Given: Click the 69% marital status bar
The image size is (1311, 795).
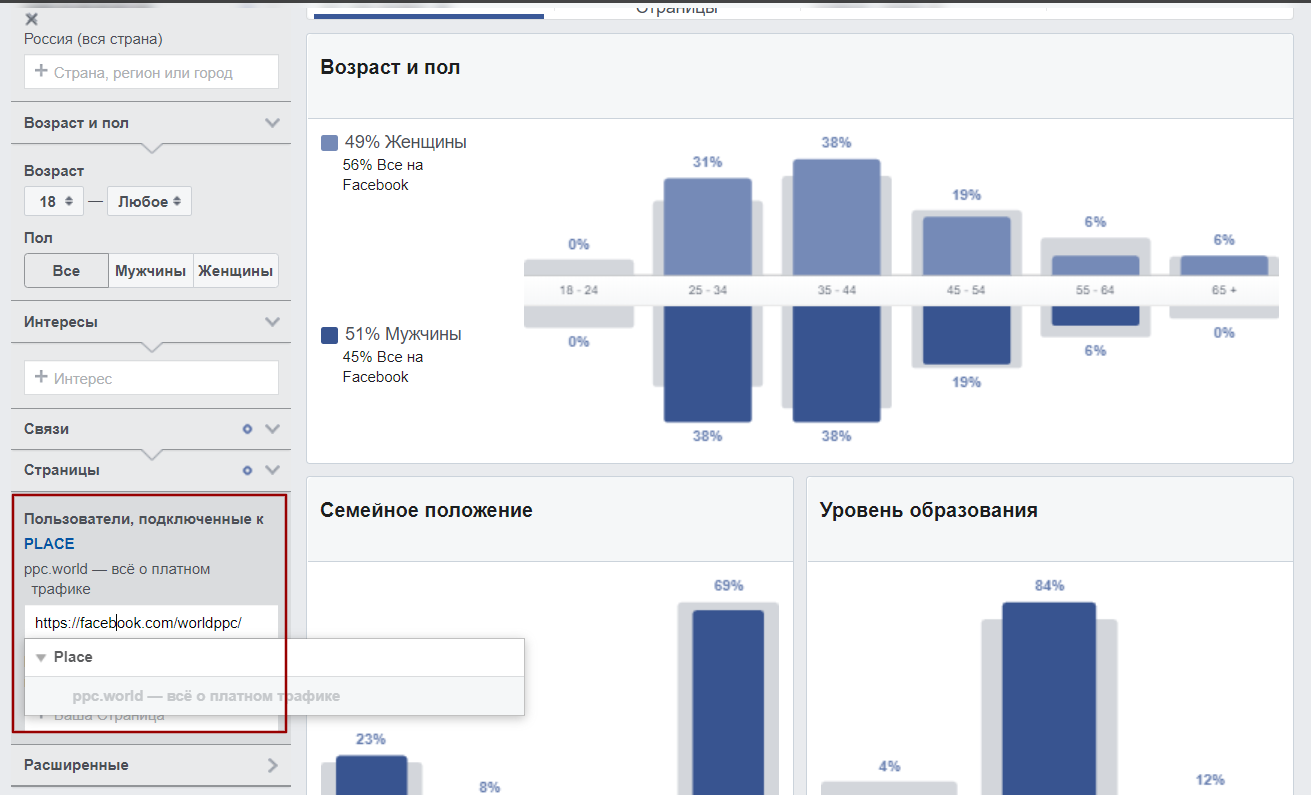Looking at the screenshot, I should (727, 702).
